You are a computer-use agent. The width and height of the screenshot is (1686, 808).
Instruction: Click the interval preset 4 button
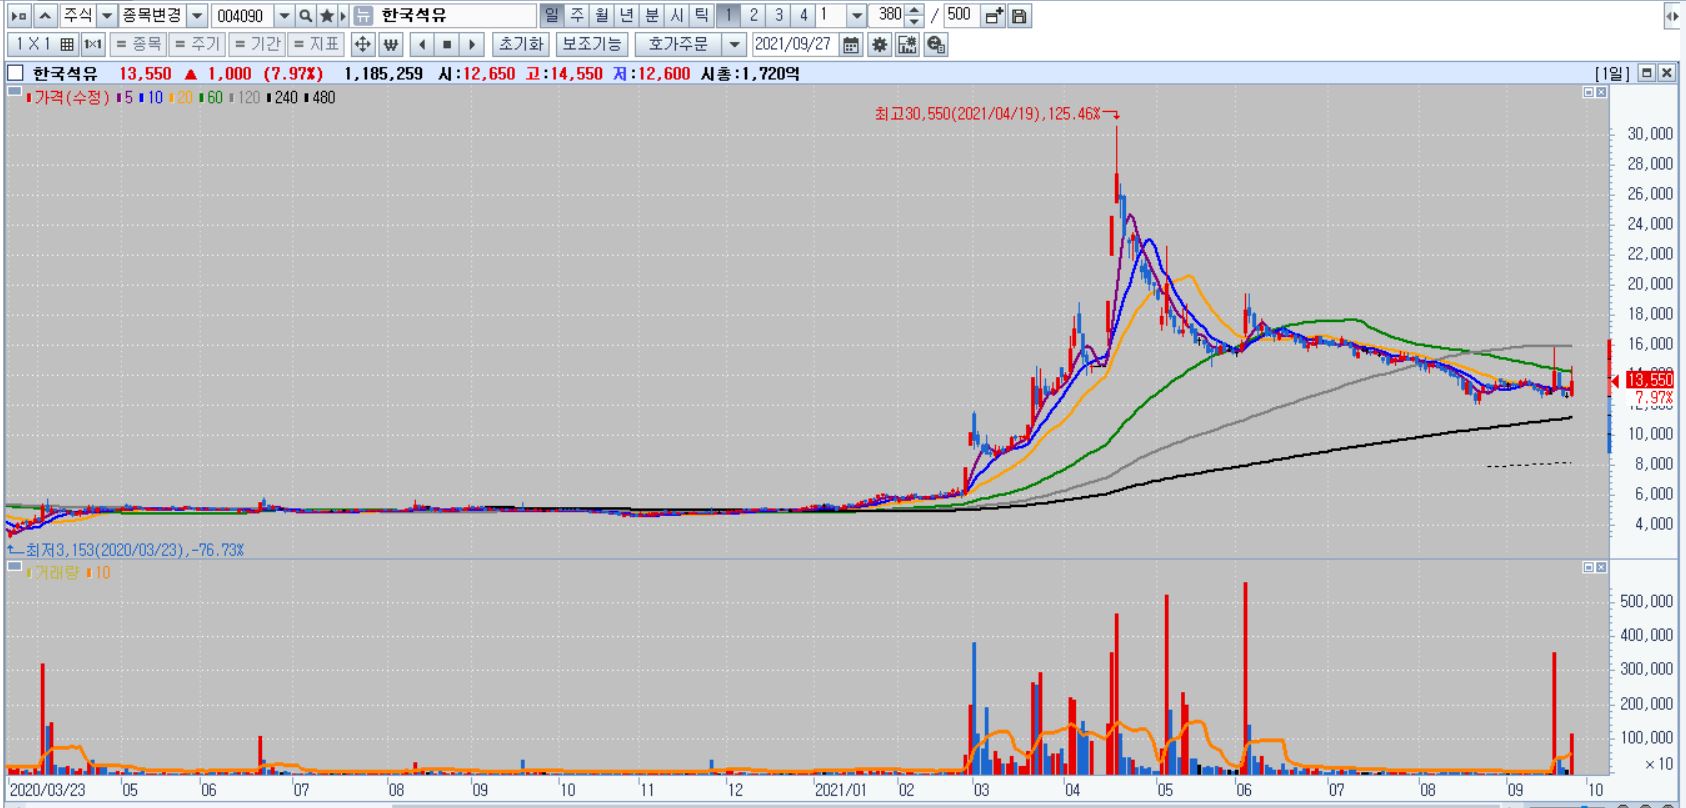[803, 16]
